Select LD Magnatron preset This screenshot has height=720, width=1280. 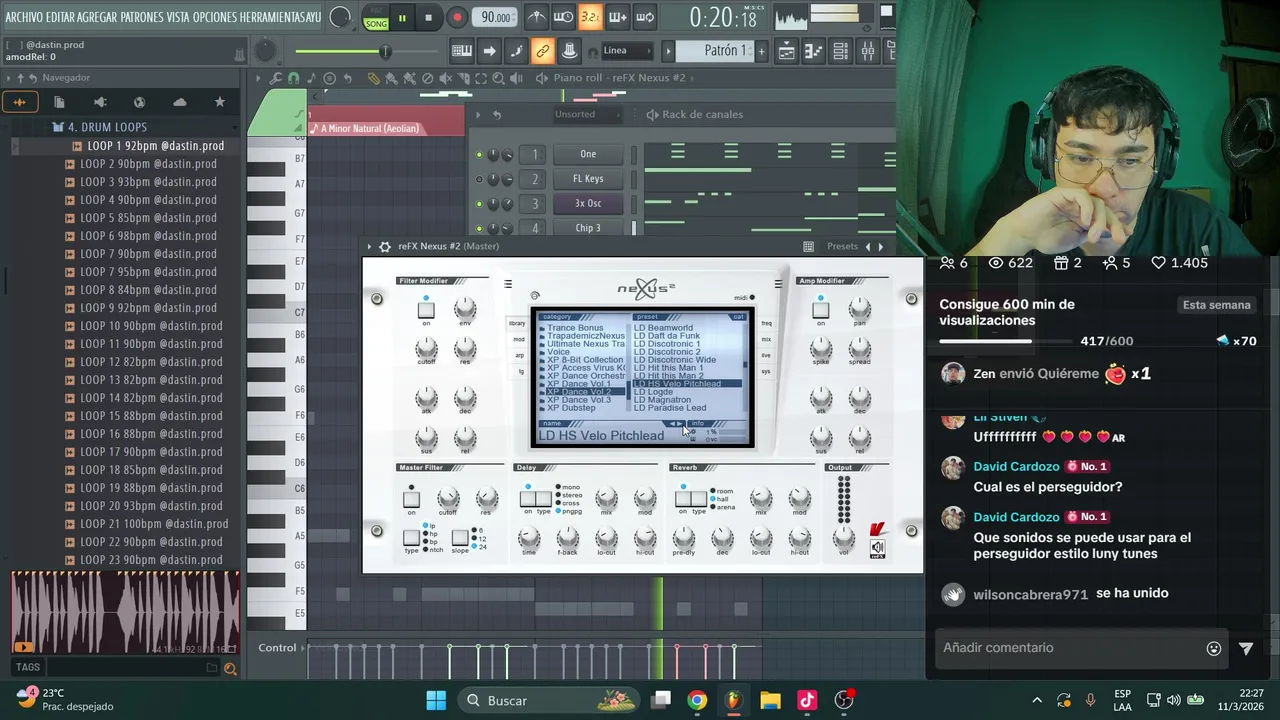pos(662,400)
